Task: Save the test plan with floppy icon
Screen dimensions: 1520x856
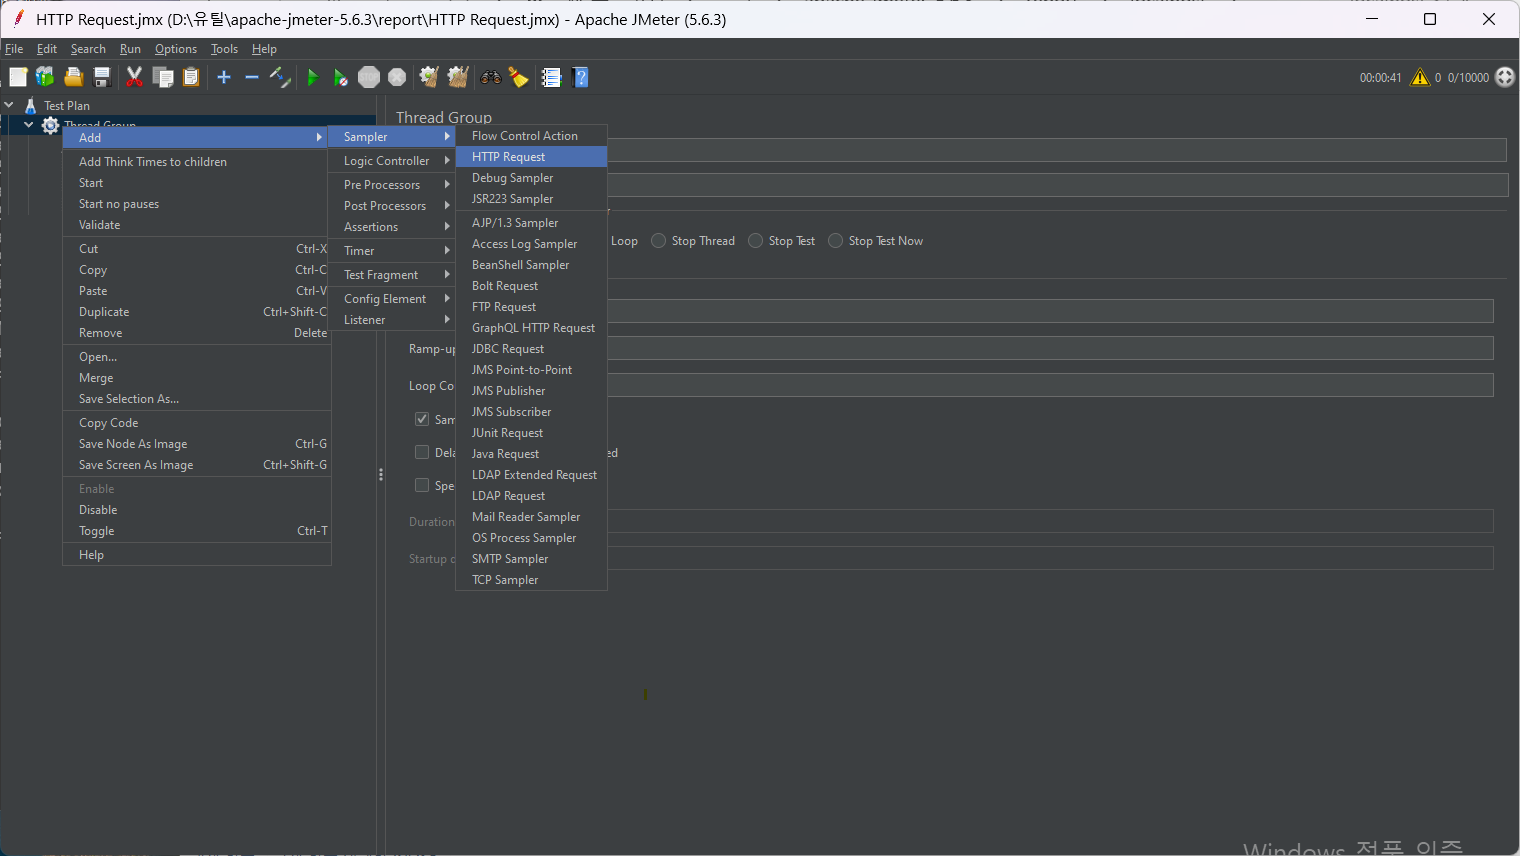Action: [x=101, y=77]
